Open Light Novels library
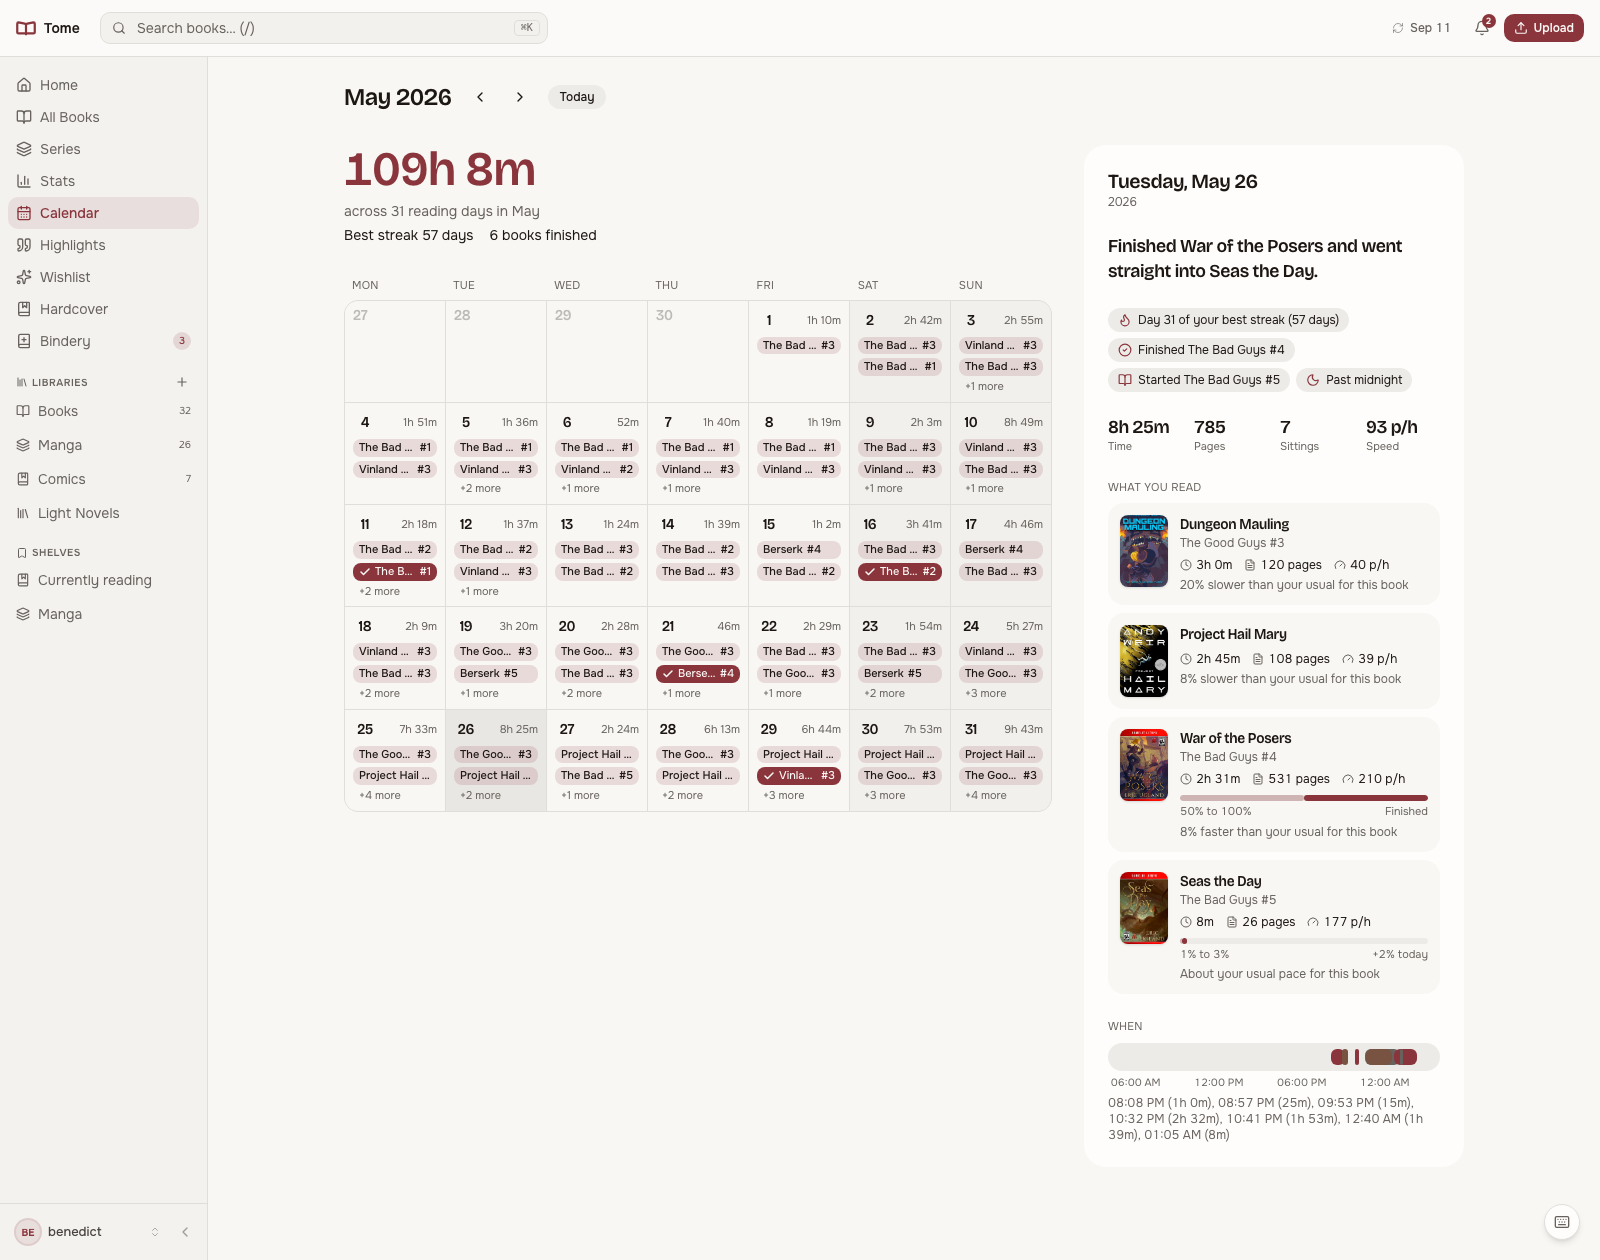Screen dimensions: 1600x1260 tap(103, 513)
